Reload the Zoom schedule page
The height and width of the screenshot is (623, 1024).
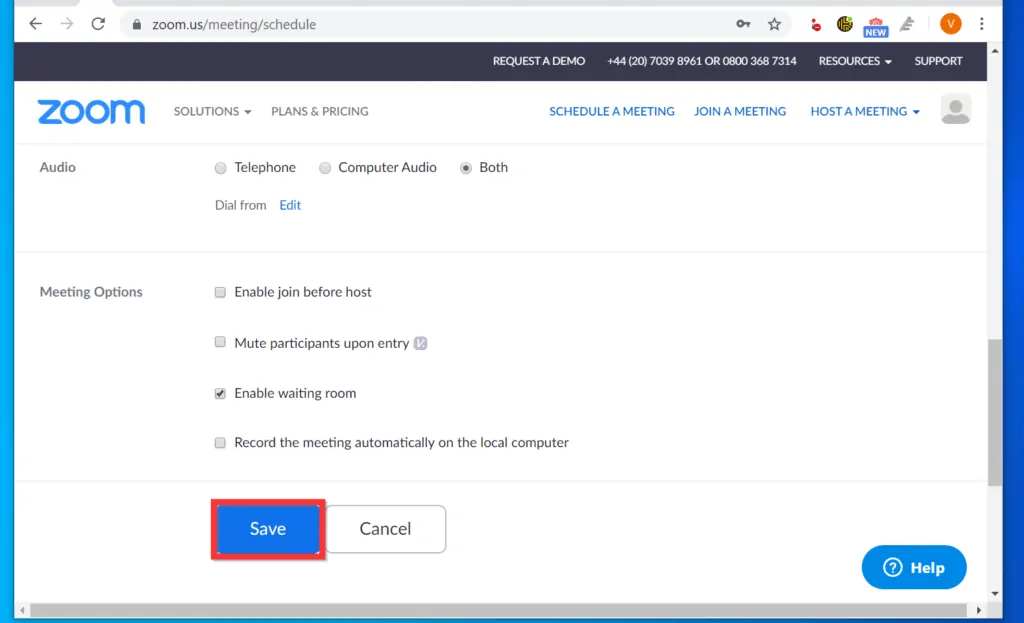tap(98, 24)
